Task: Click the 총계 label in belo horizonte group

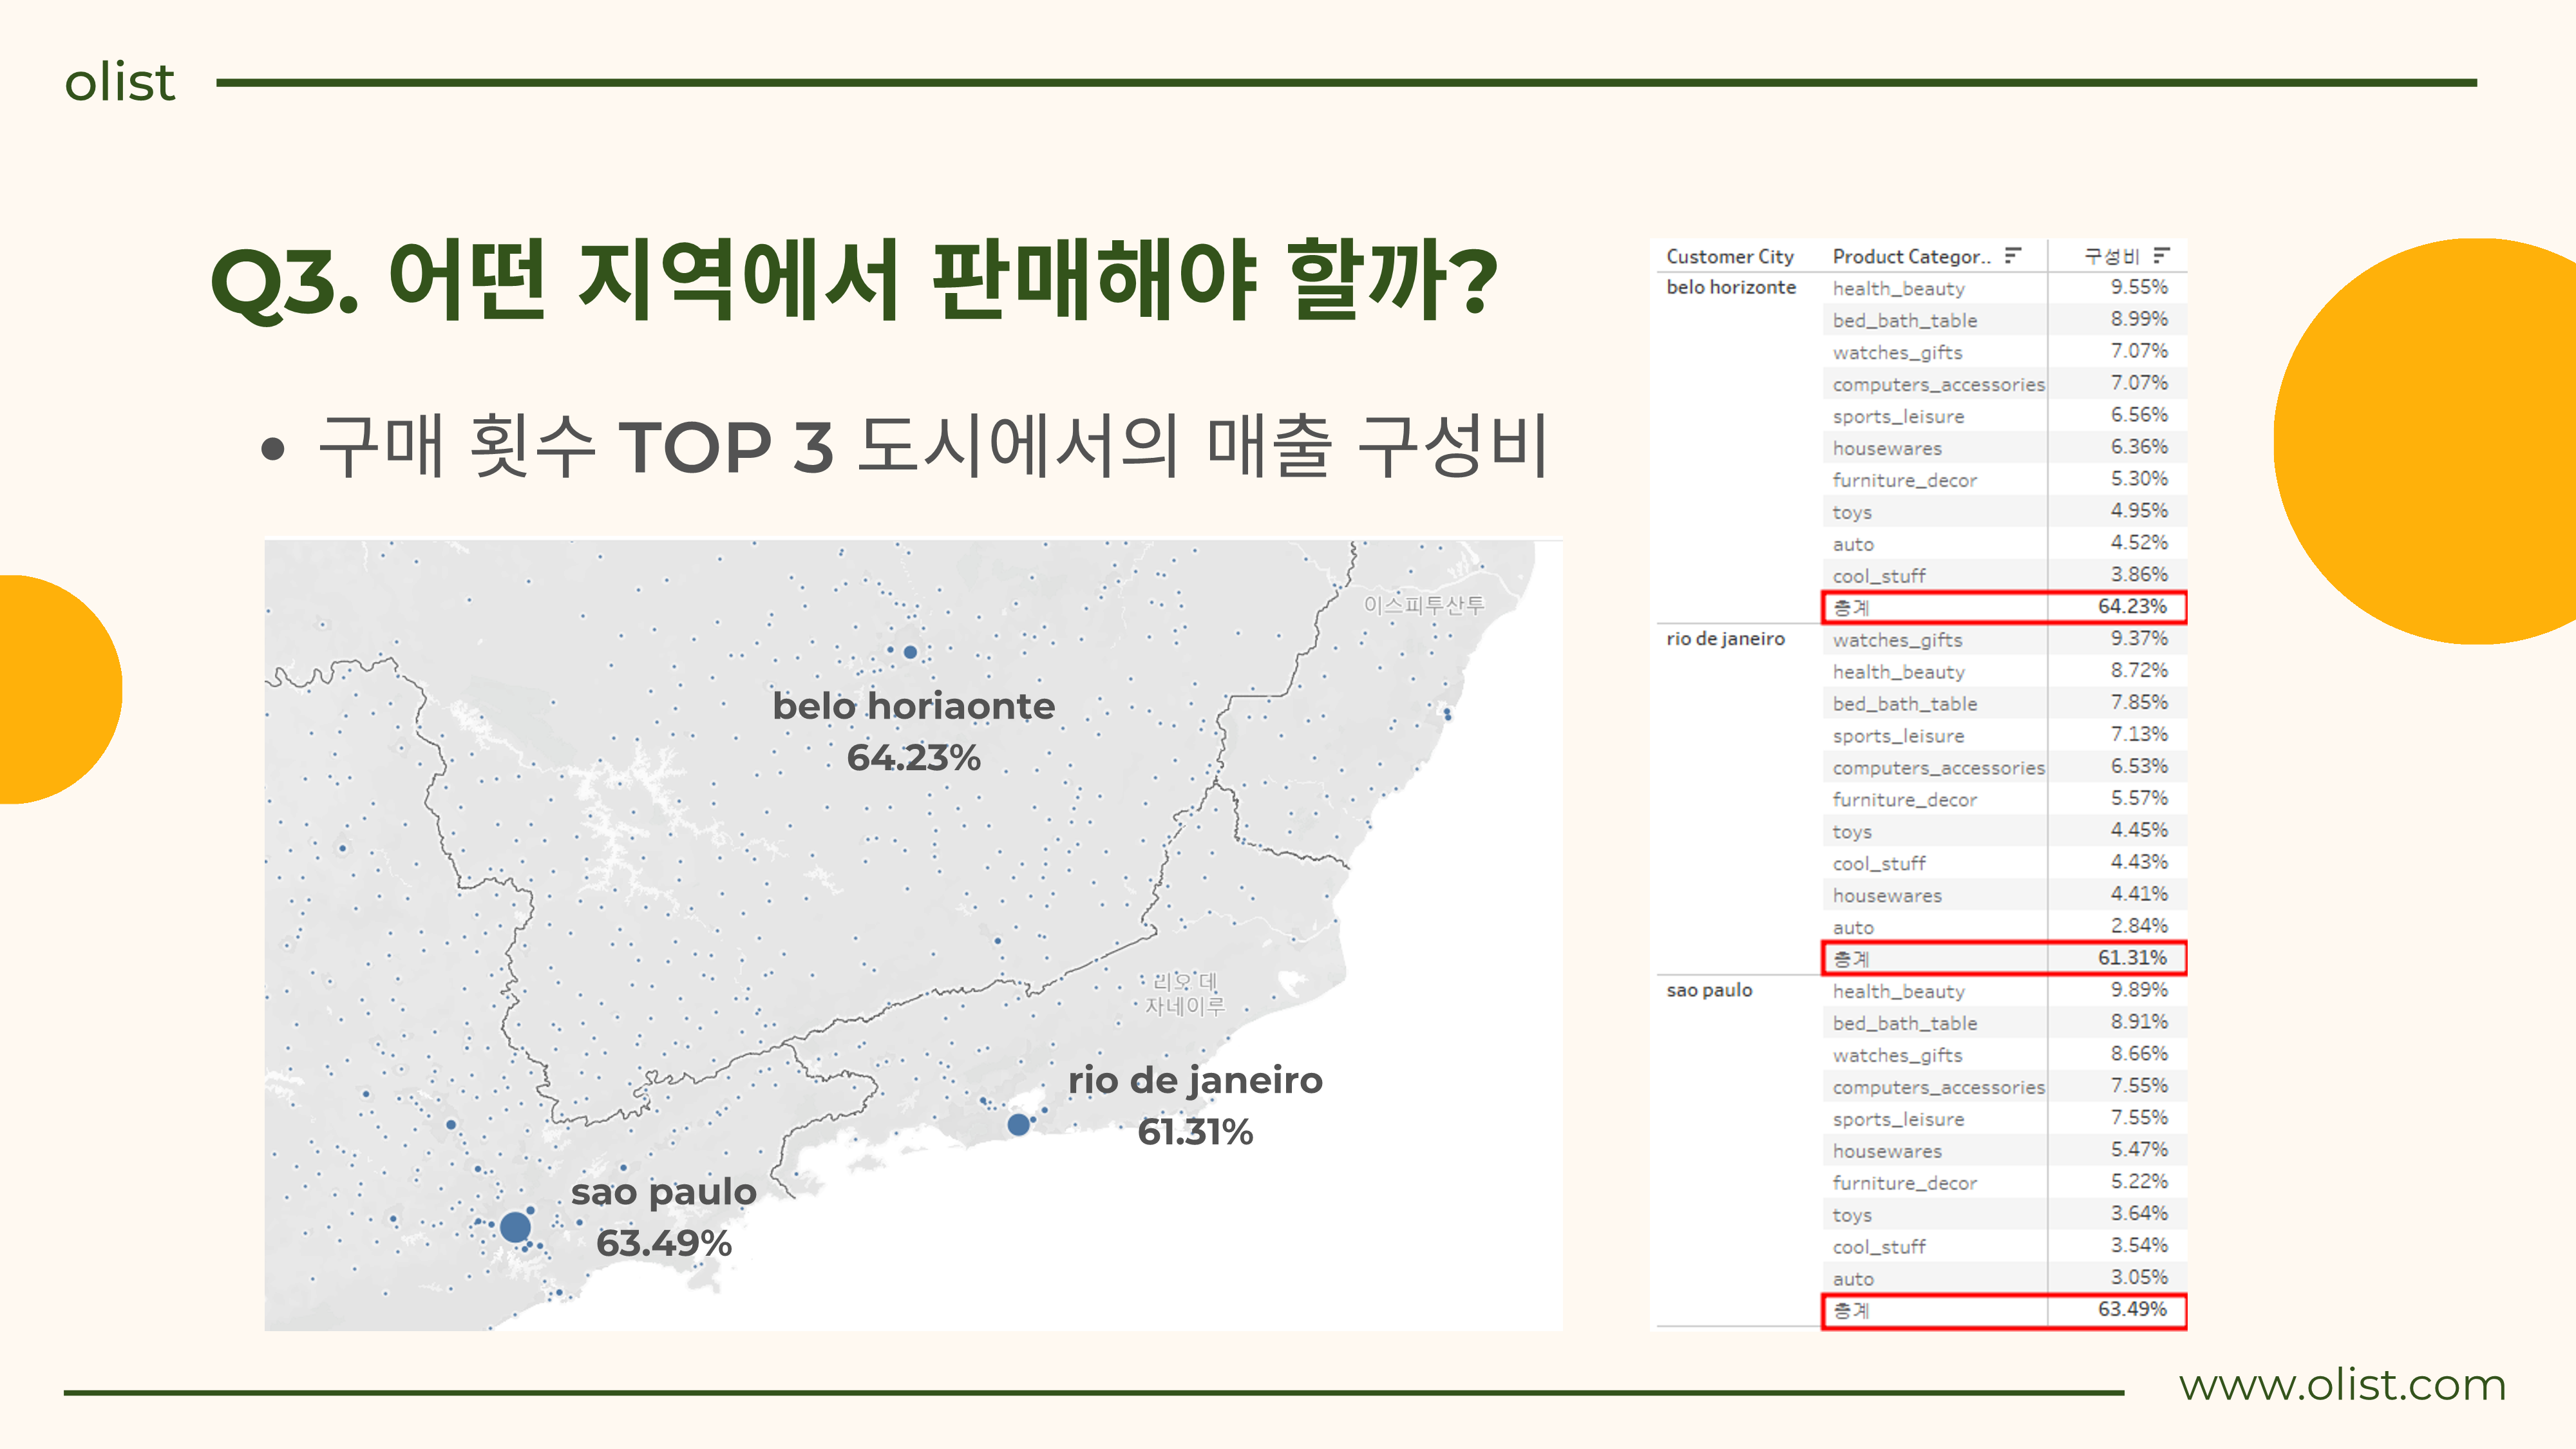Action: point(1851,607)
